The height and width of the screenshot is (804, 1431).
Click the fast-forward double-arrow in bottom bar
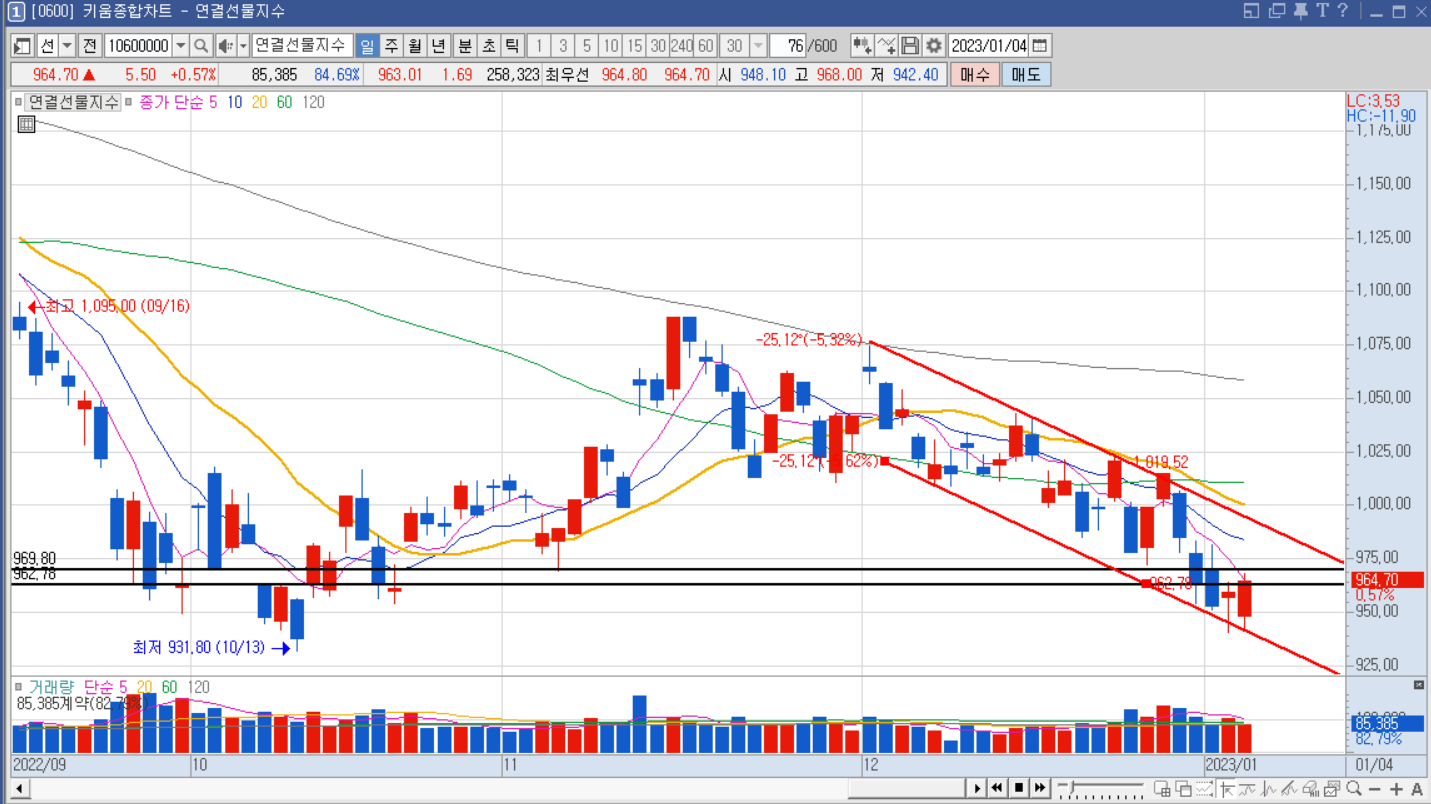click(1040, 788)
